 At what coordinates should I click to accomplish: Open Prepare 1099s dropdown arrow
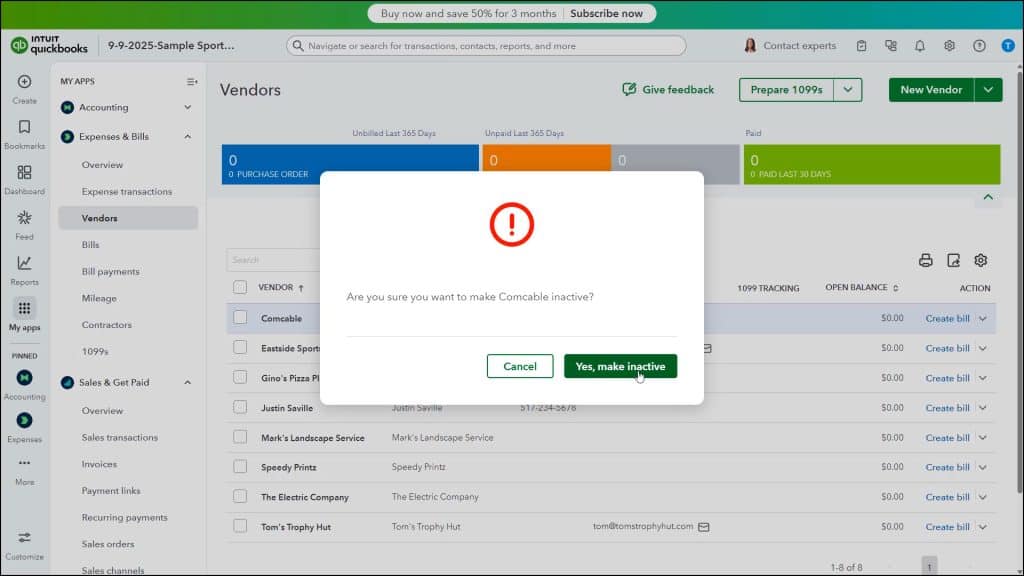coord(848,90)
